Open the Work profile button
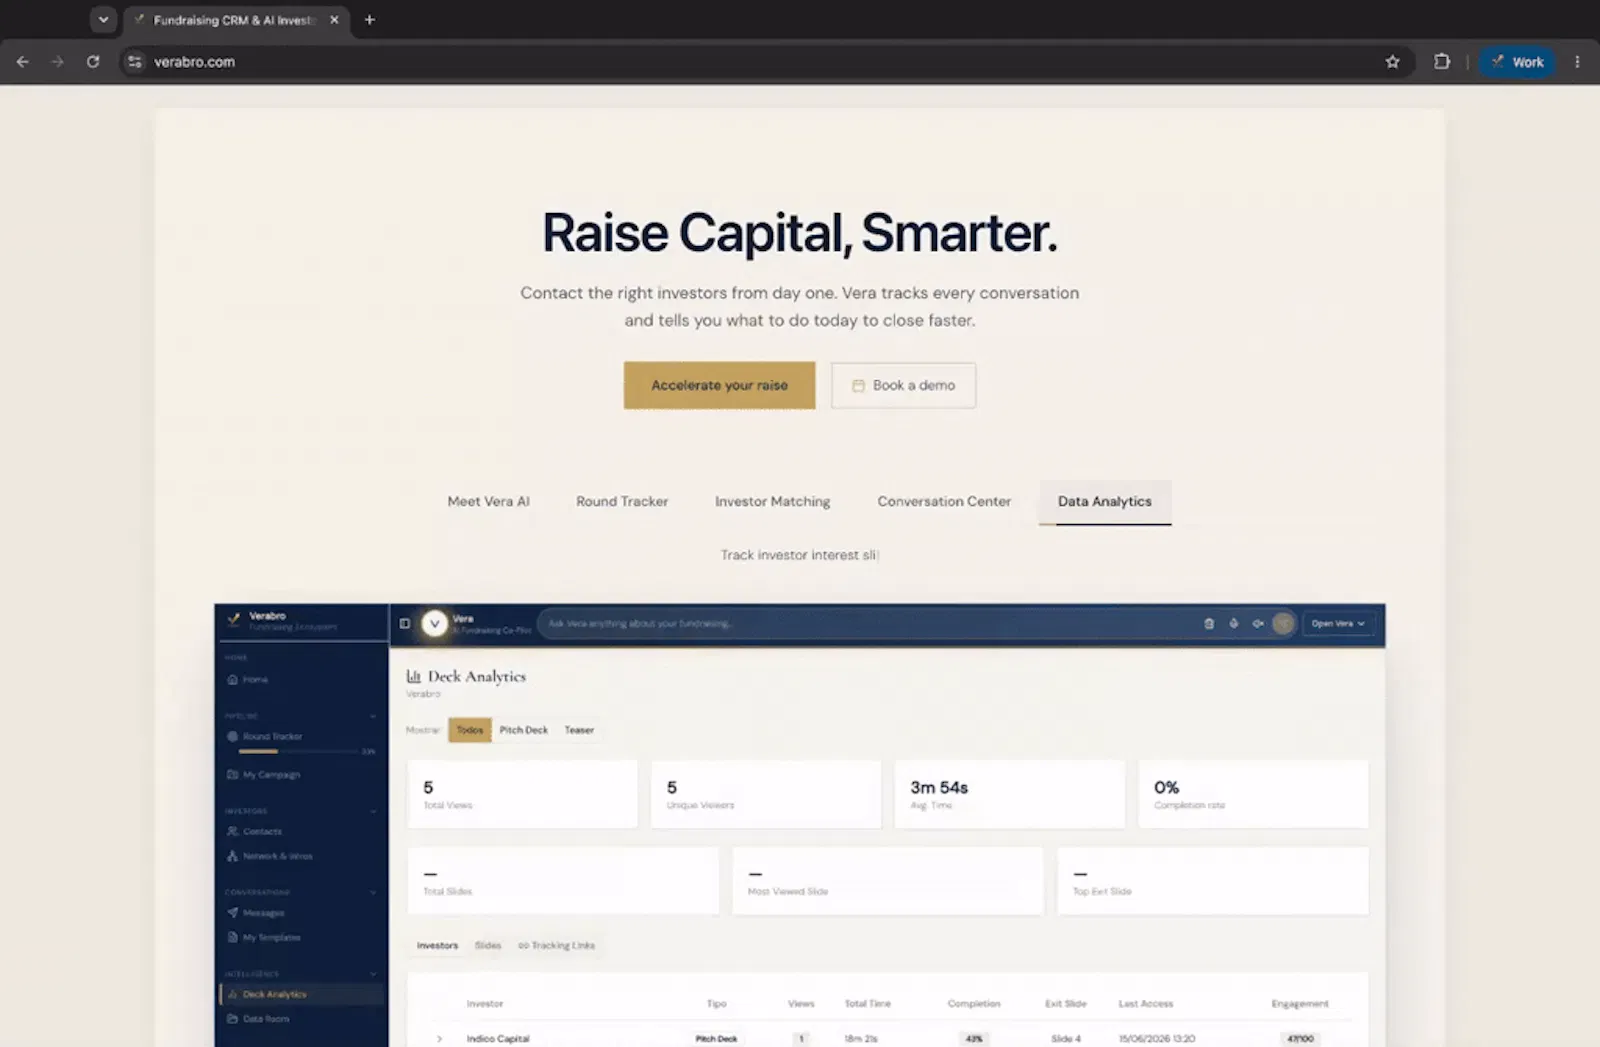The image size is (1600, 1047). [1517, 62]
